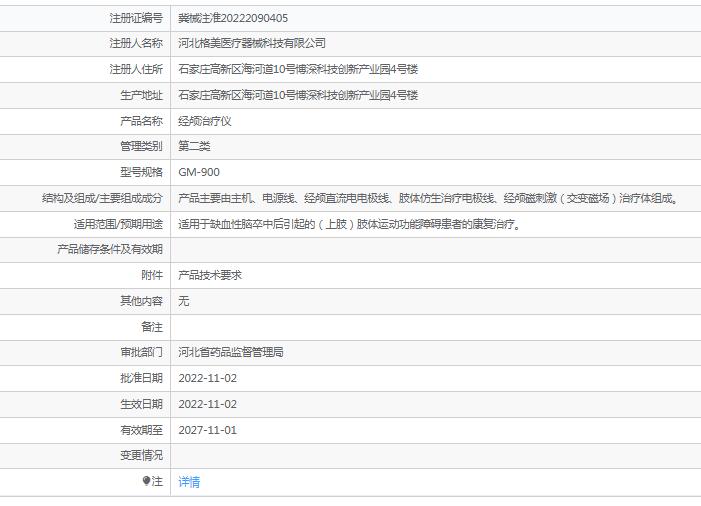Viewport: 701px width, 506px height.
Task: Click the 适用范围/预期用途 label
Action: (118, 224)
